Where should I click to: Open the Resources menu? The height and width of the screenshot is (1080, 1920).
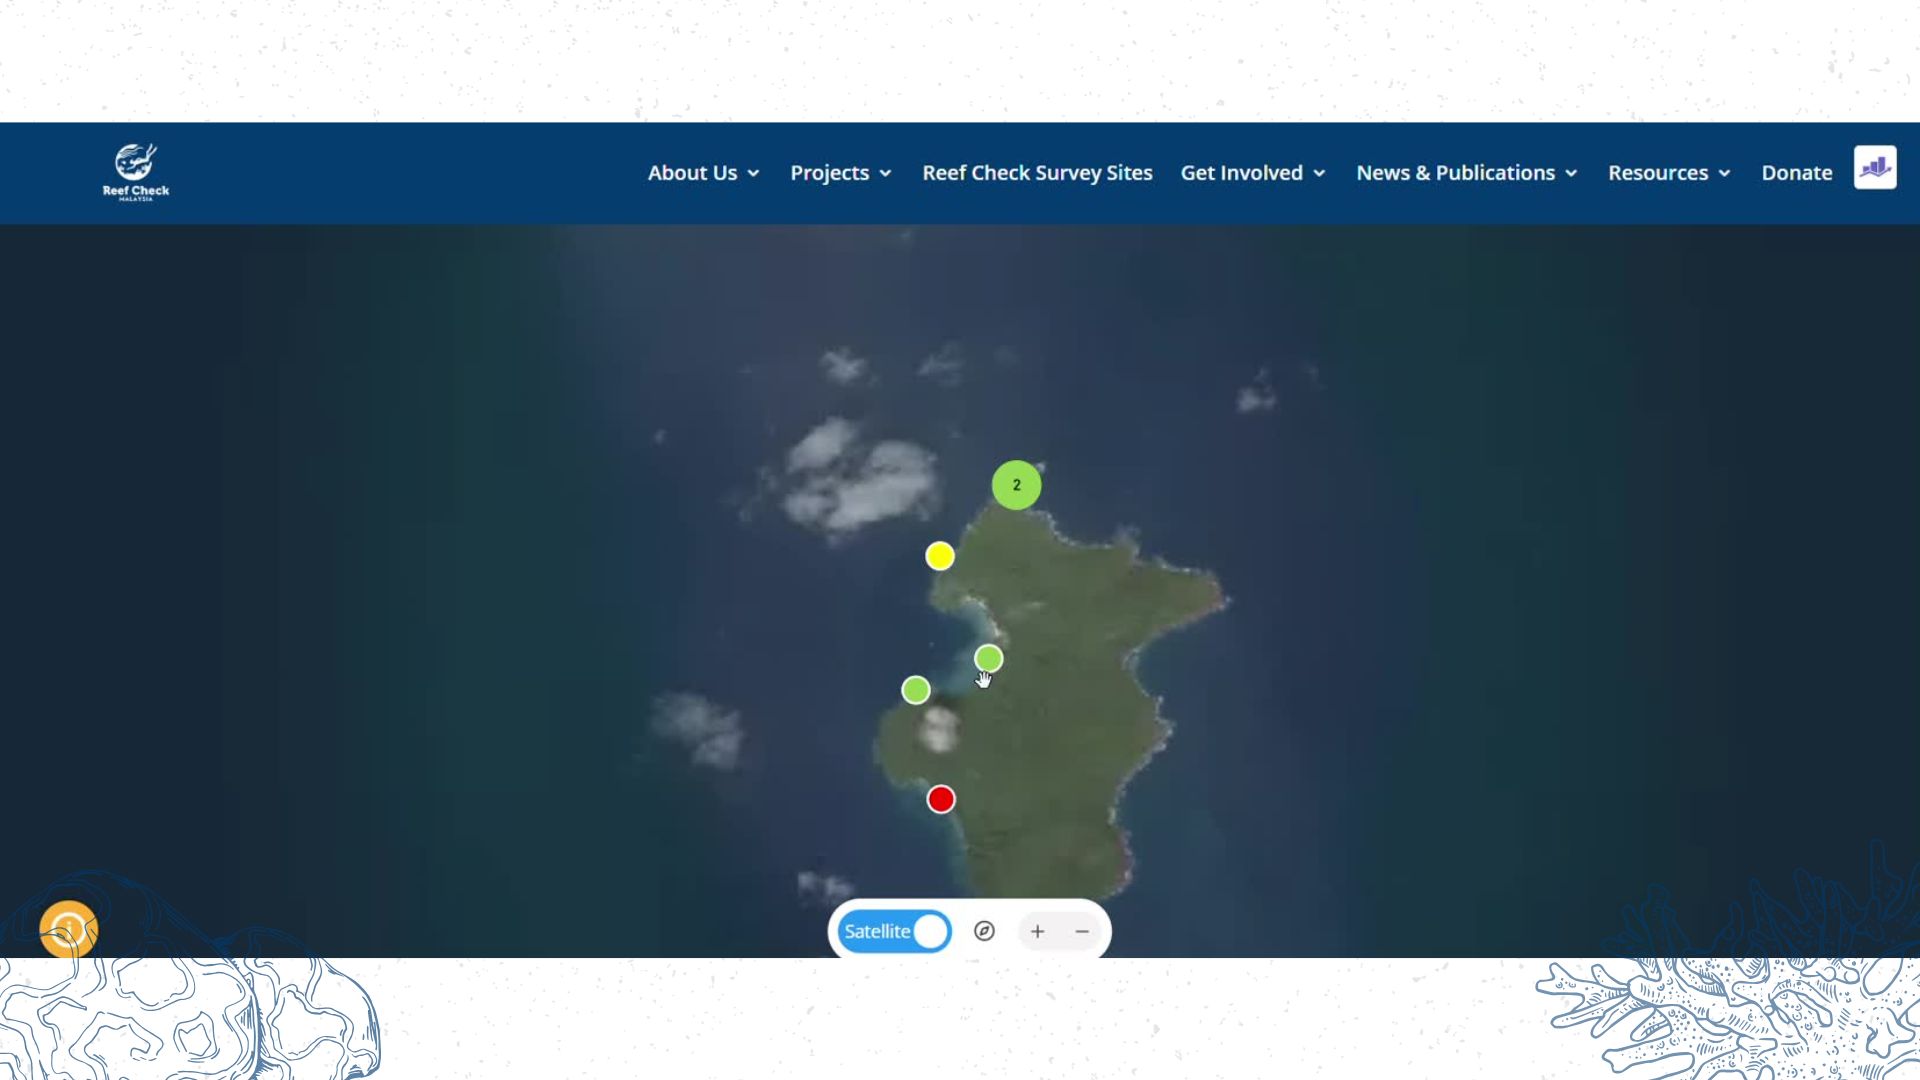coord(1668,173)
